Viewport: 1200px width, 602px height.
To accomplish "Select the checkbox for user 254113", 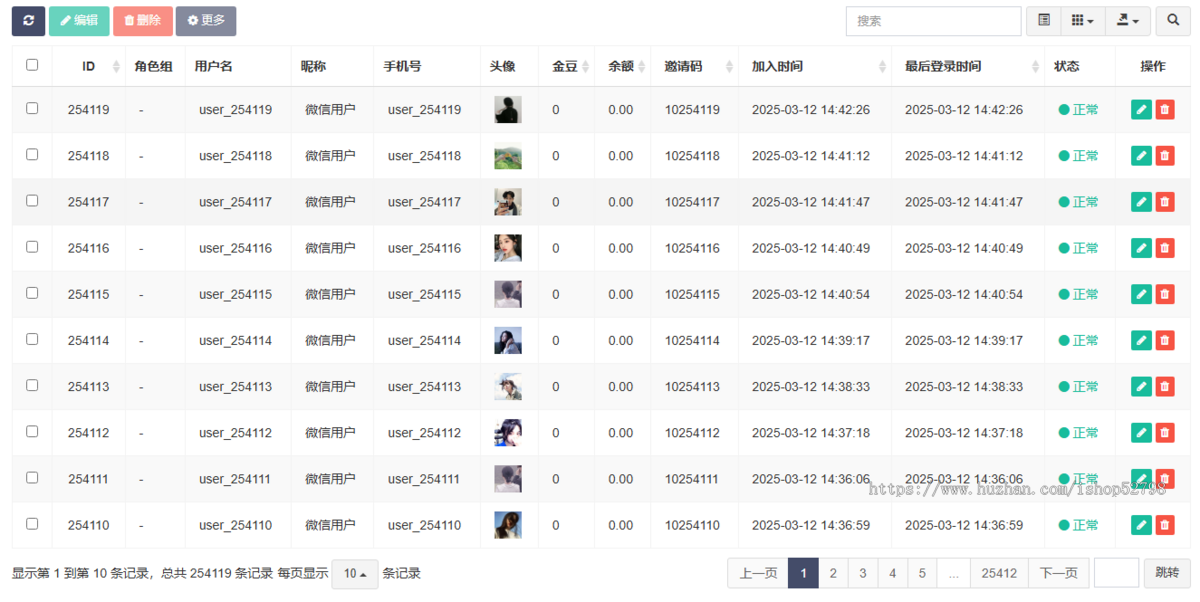I will click(x=32, y=385).
